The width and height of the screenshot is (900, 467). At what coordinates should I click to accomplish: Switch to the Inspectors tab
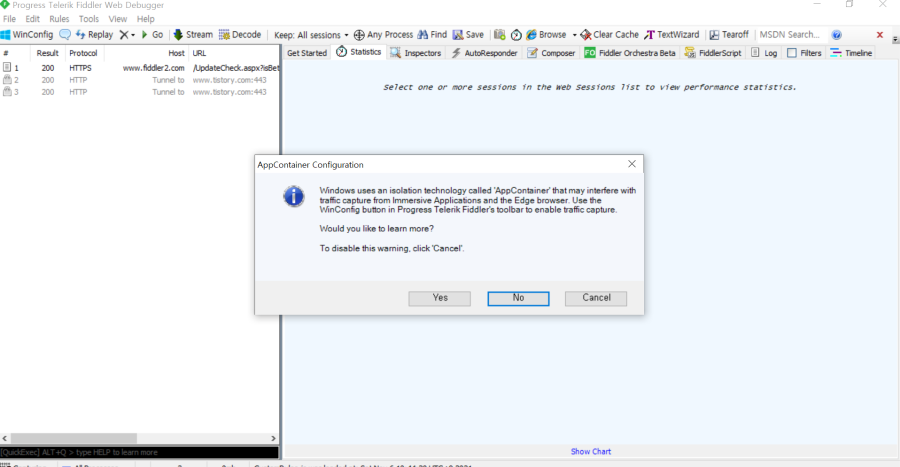(x=416, y=53)
